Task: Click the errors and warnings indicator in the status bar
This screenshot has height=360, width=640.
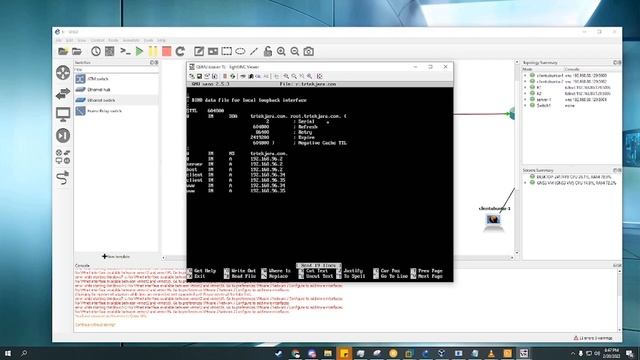Action: (593, 338)
